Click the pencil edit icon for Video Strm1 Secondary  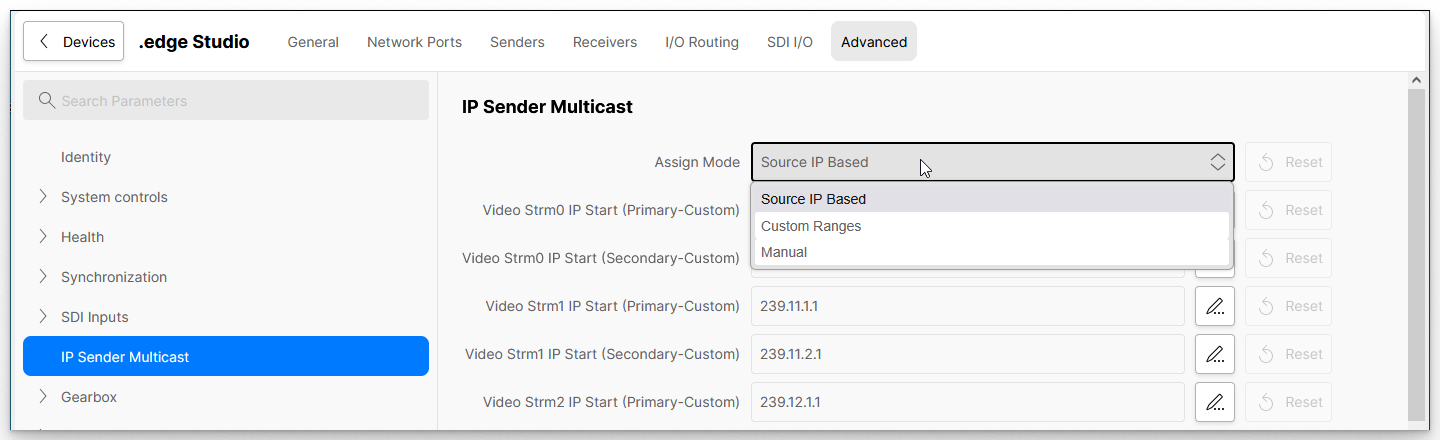(x=1214, y=354)
